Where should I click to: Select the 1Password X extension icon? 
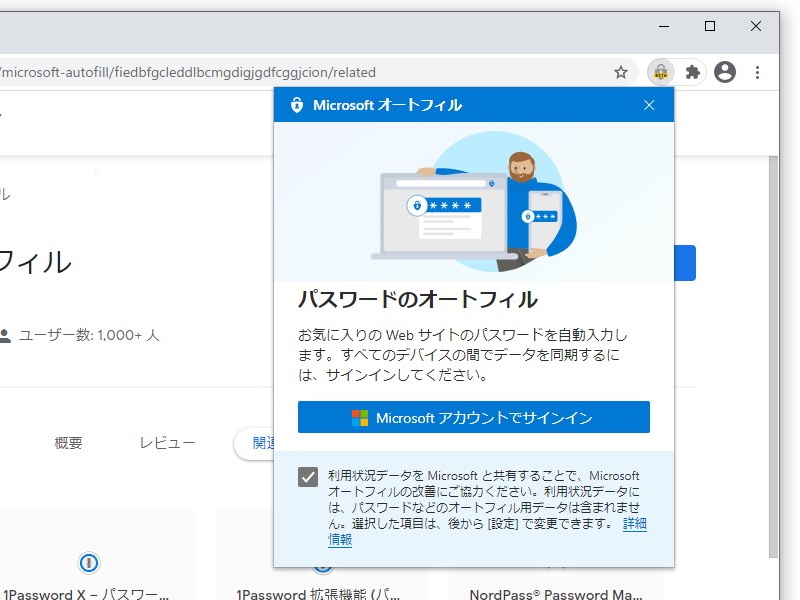pos(88,563)
